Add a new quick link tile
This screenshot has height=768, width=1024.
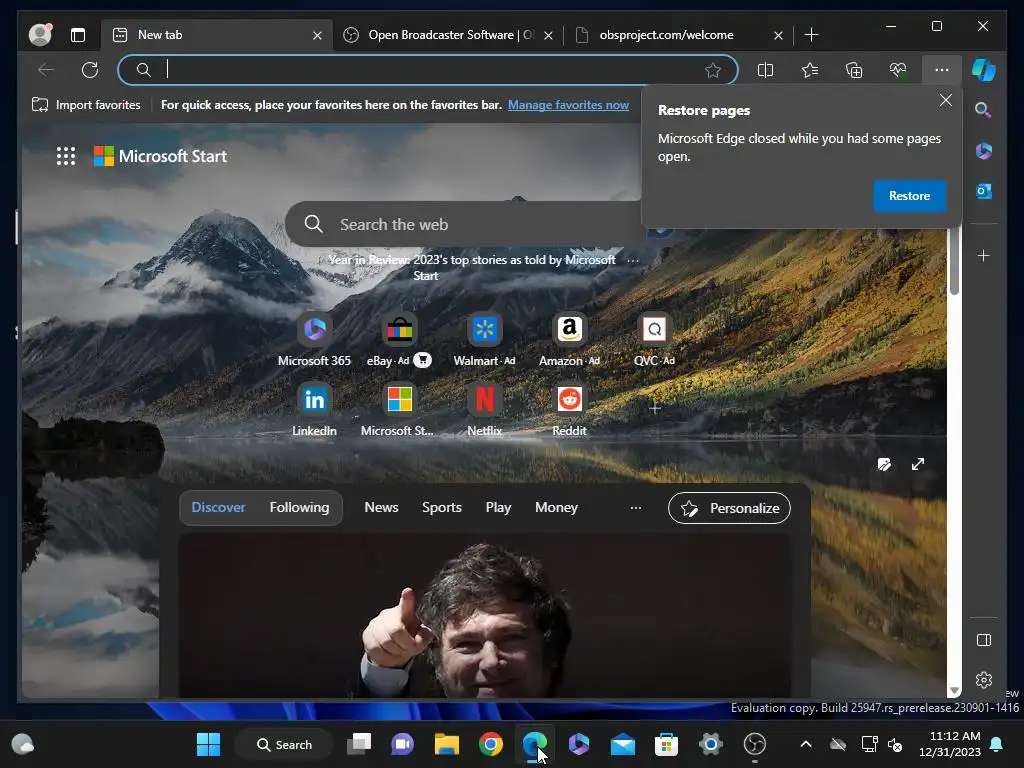click(x=655, y=408)
